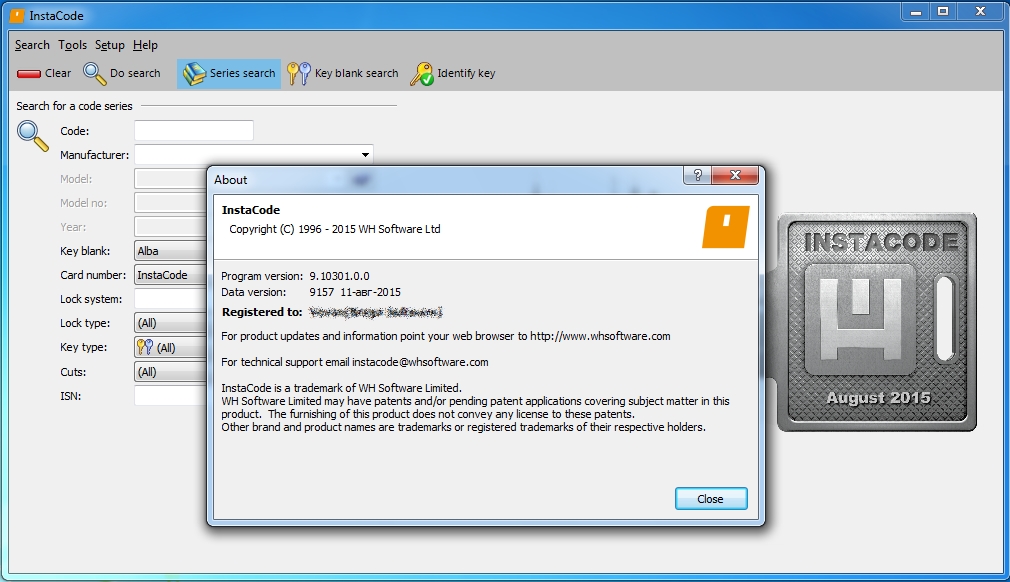1010x582 pixels.
Task: Click the Copyright 1996 - 2015 WH Software text
Action: click(x=335, y=229)
